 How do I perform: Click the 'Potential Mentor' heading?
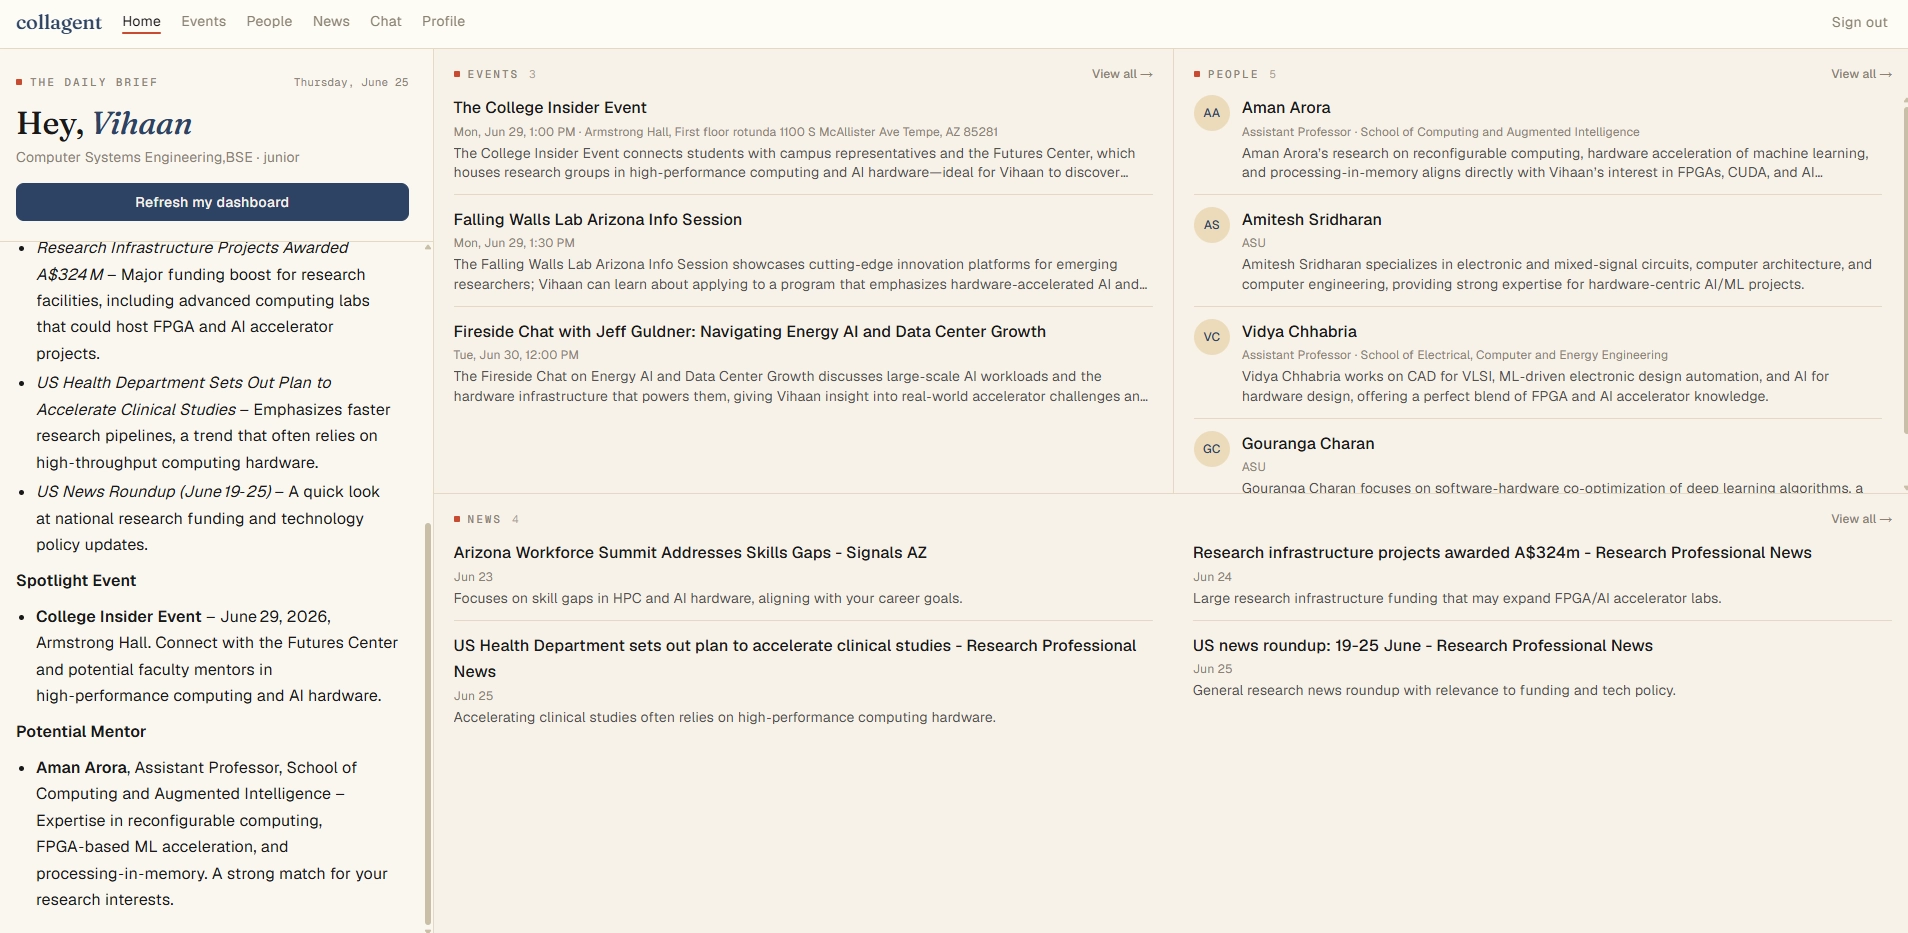coord(81,731)
